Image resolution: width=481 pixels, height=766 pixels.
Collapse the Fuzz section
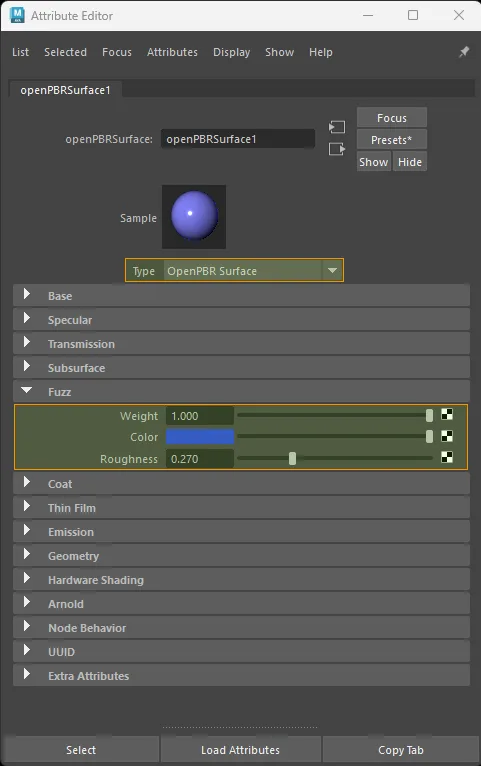point(241,391)
